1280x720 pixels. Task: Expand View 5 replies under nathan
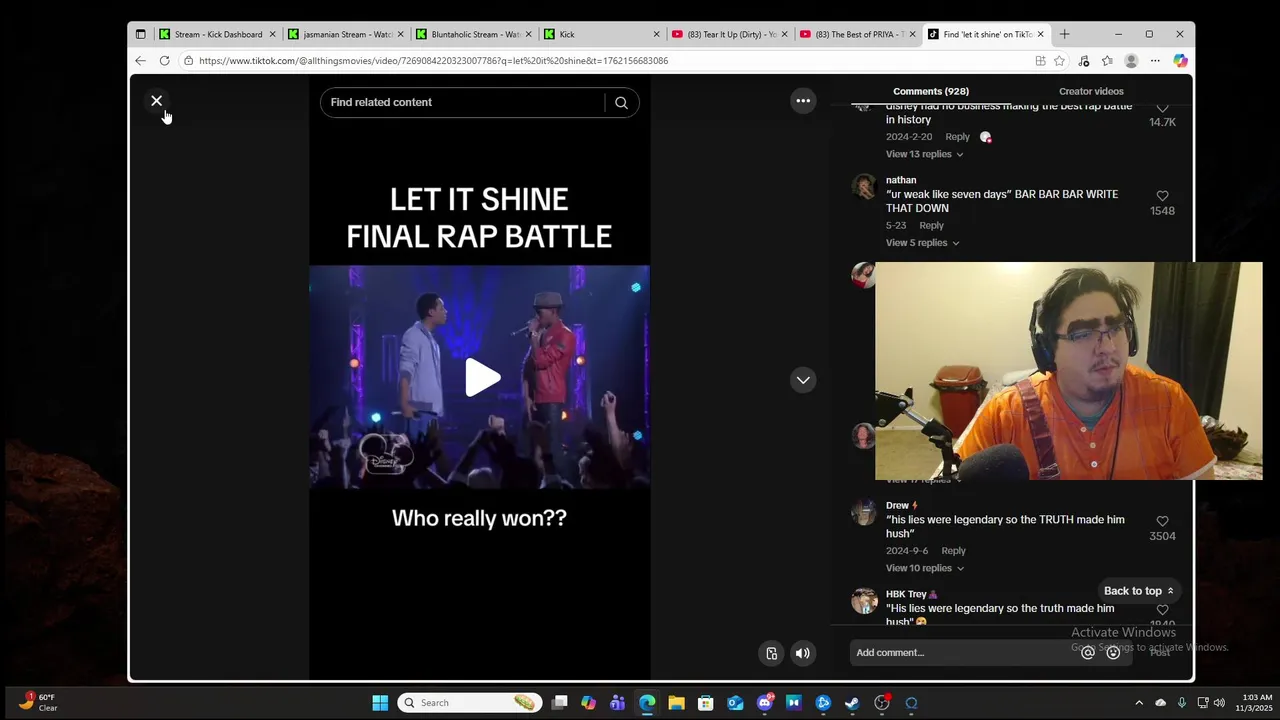922,243
